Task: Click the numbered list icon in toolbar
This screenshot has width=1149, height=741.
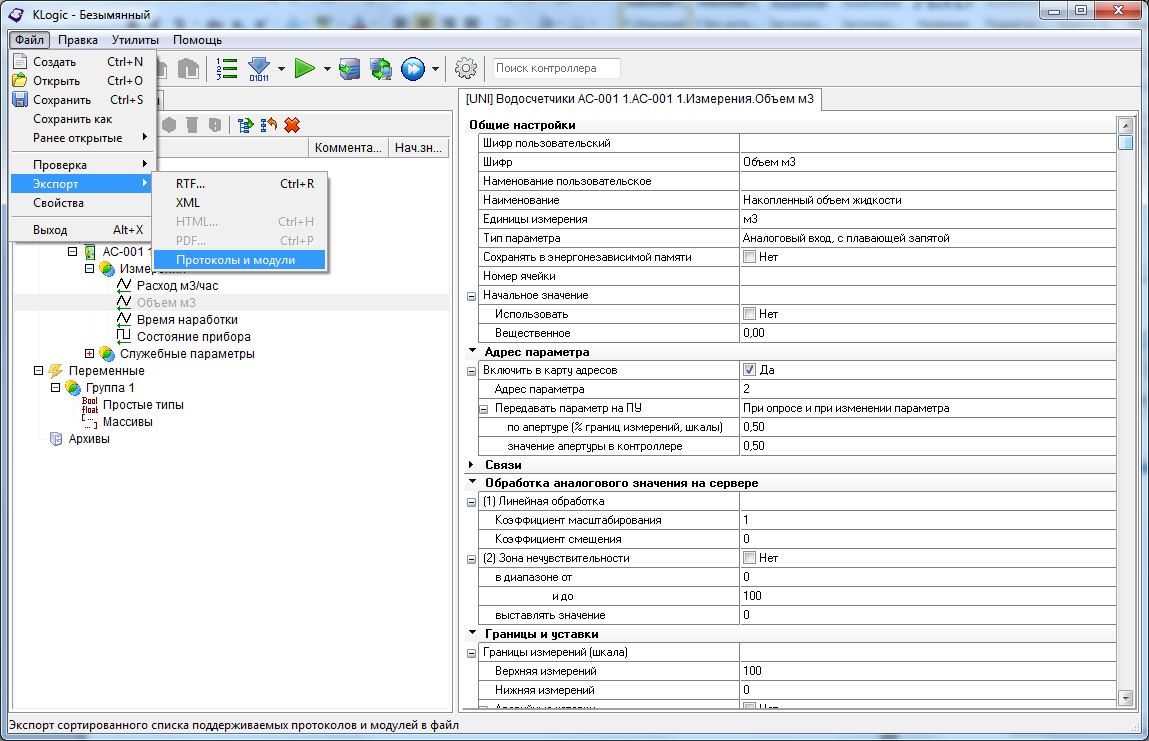Action: [227, 68]
